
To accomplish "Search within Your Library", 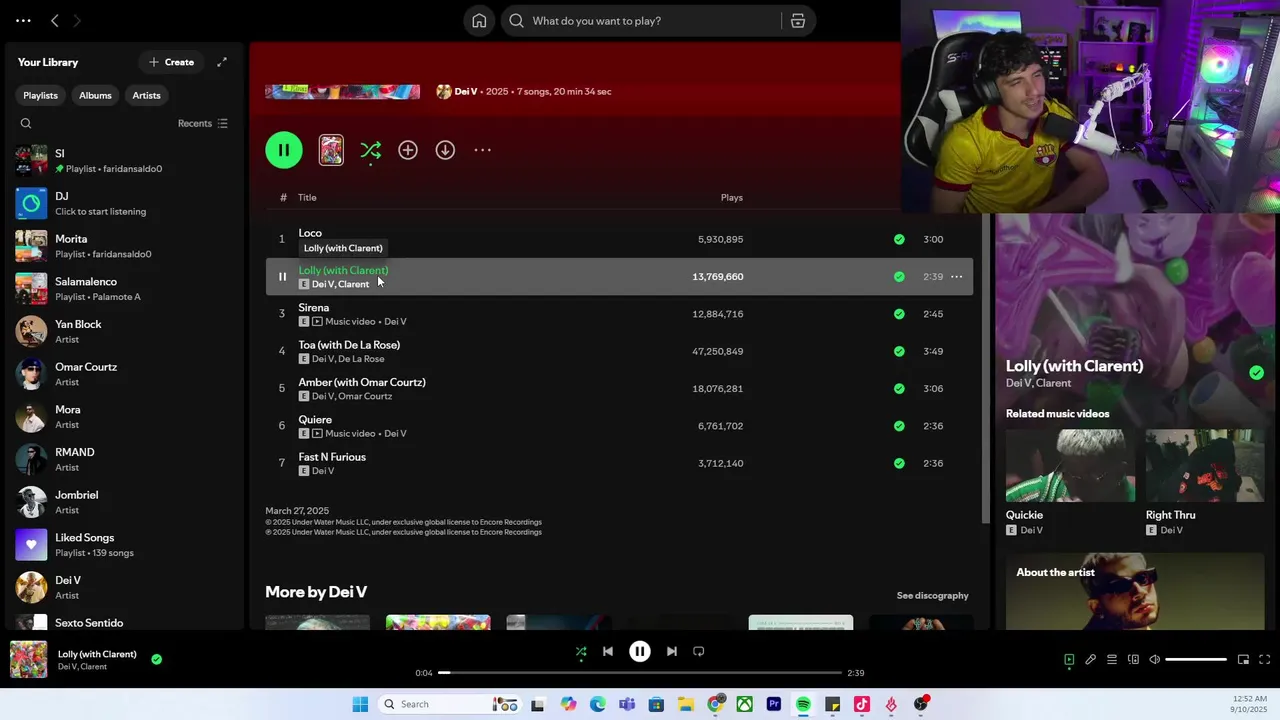I will click(26, 124).
